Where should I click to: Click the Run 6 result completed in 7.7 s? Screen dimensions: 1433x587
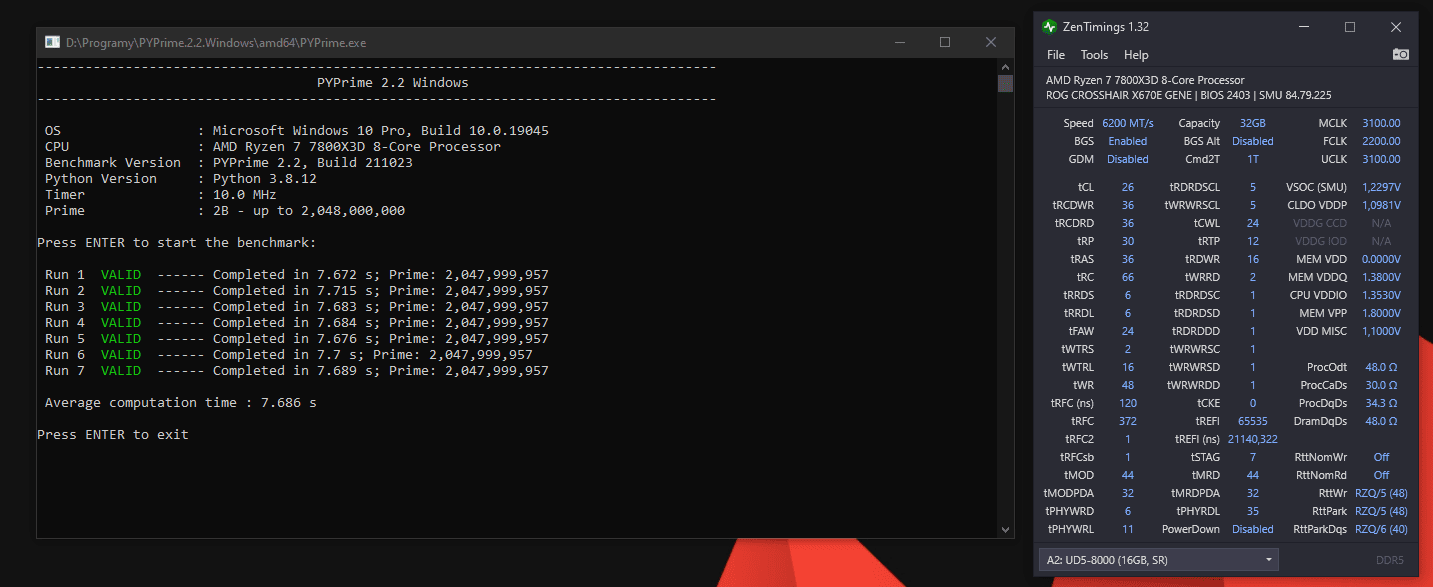(289, 355)
